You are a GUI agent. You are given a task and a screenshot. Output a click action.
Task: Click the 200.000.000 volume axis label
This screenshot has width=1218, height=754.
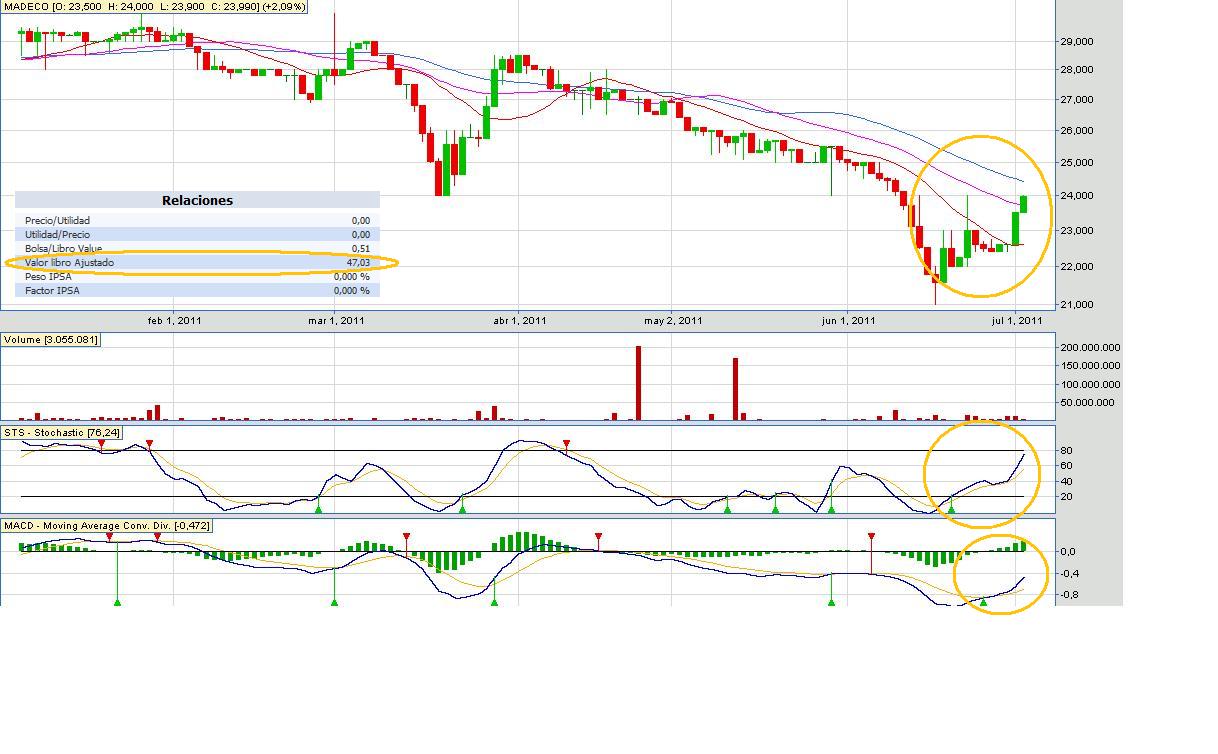point(1090,348)
